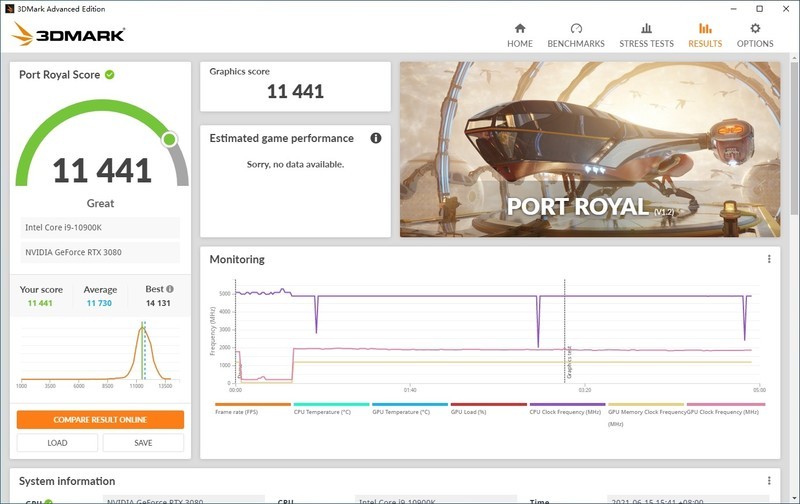
Task: Toggle the CPU Clock Frequency legend series
Action: point(566,409)
